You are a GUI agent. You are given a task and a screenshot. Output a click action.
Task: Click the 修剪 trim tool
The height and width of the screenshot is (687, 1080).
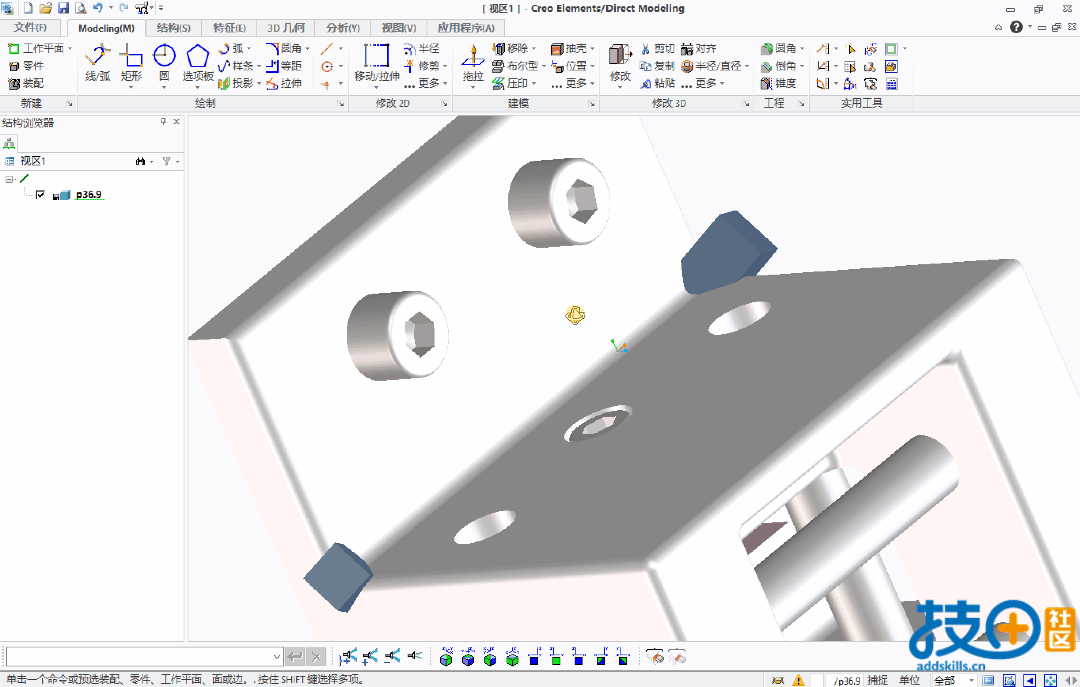pos(422,66)
